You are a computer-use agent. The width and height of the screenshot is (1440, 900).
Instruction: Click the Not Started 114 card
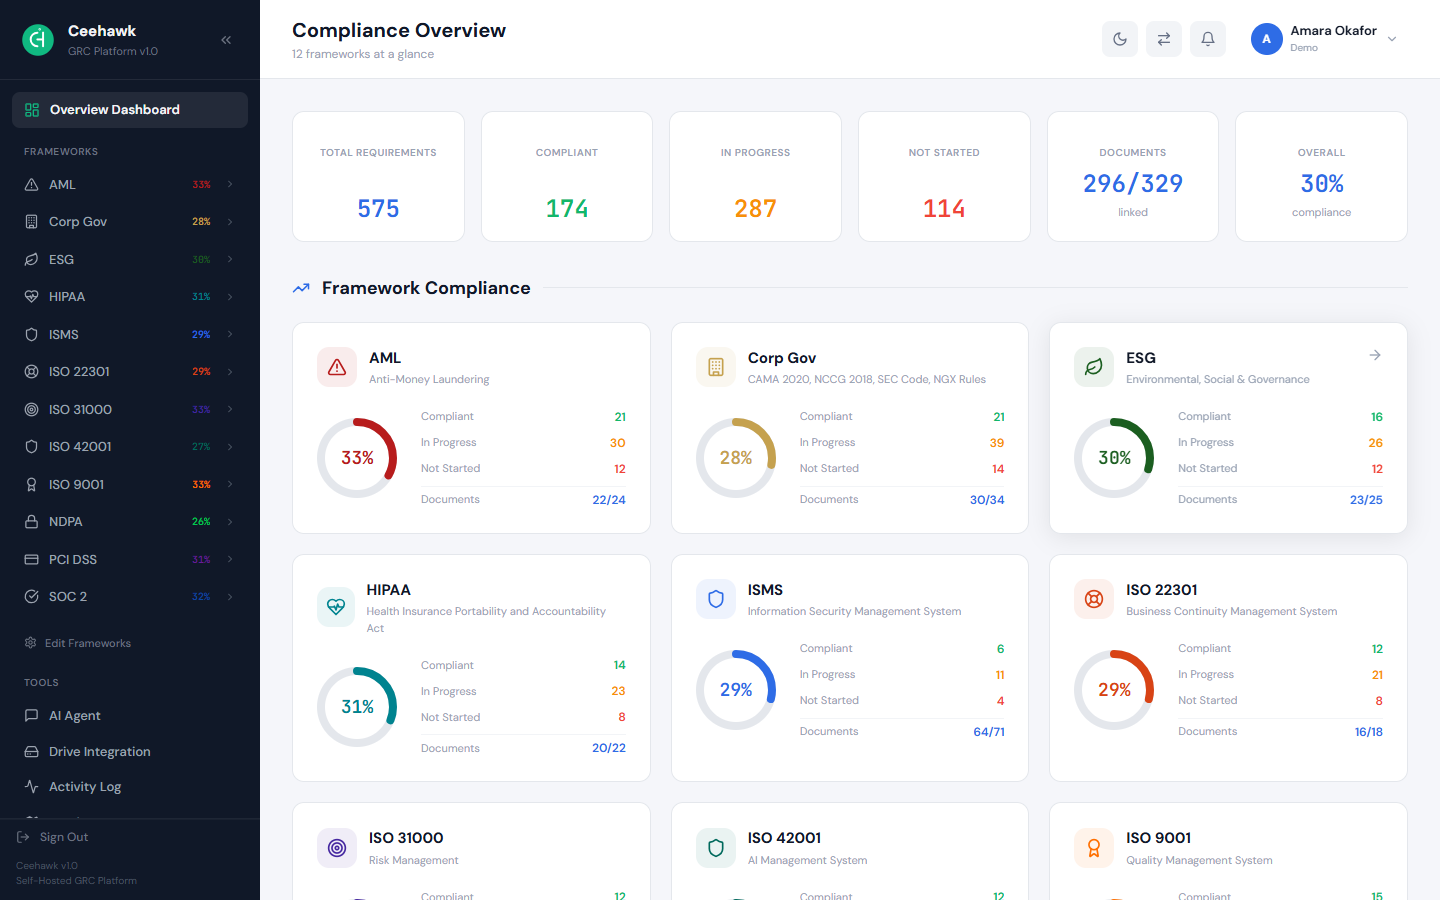pyautogui.click(x=944, y=176)
